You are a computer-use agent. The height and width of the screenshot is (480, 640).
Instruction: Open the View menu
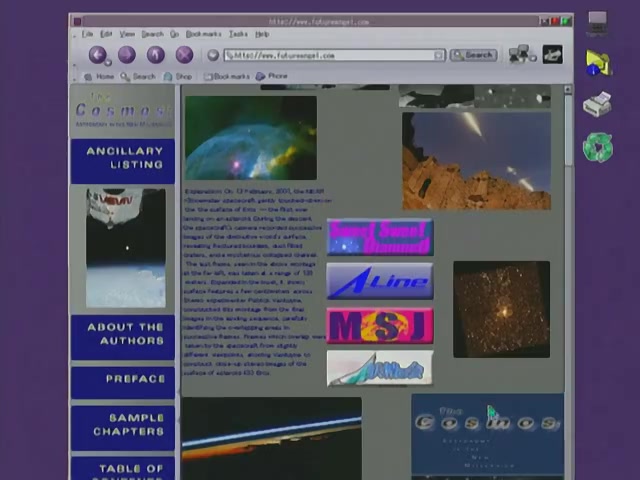[127, 34]
